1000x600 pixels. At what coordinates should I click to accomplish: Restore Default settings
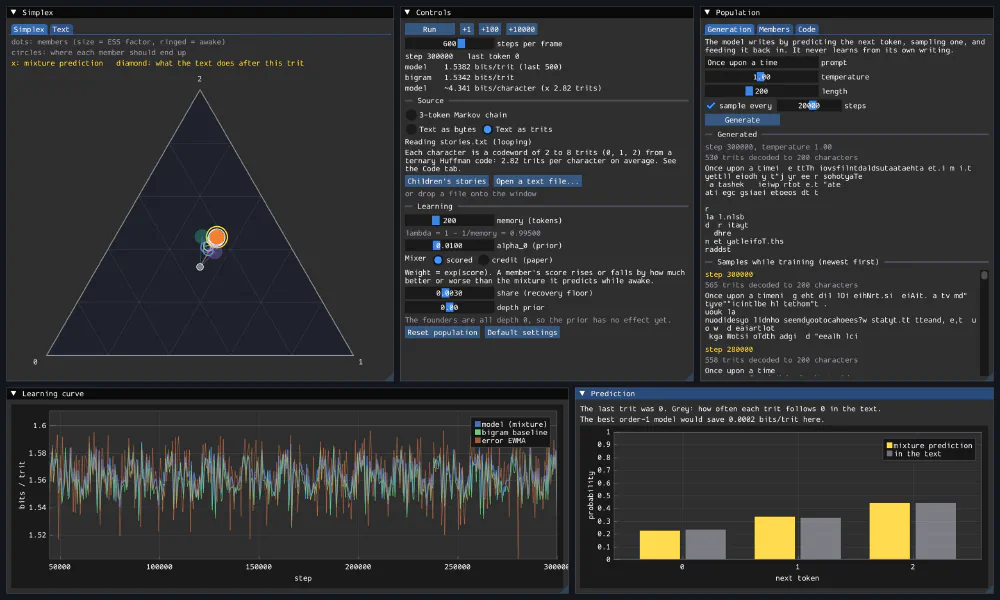[x=522, y=332]
